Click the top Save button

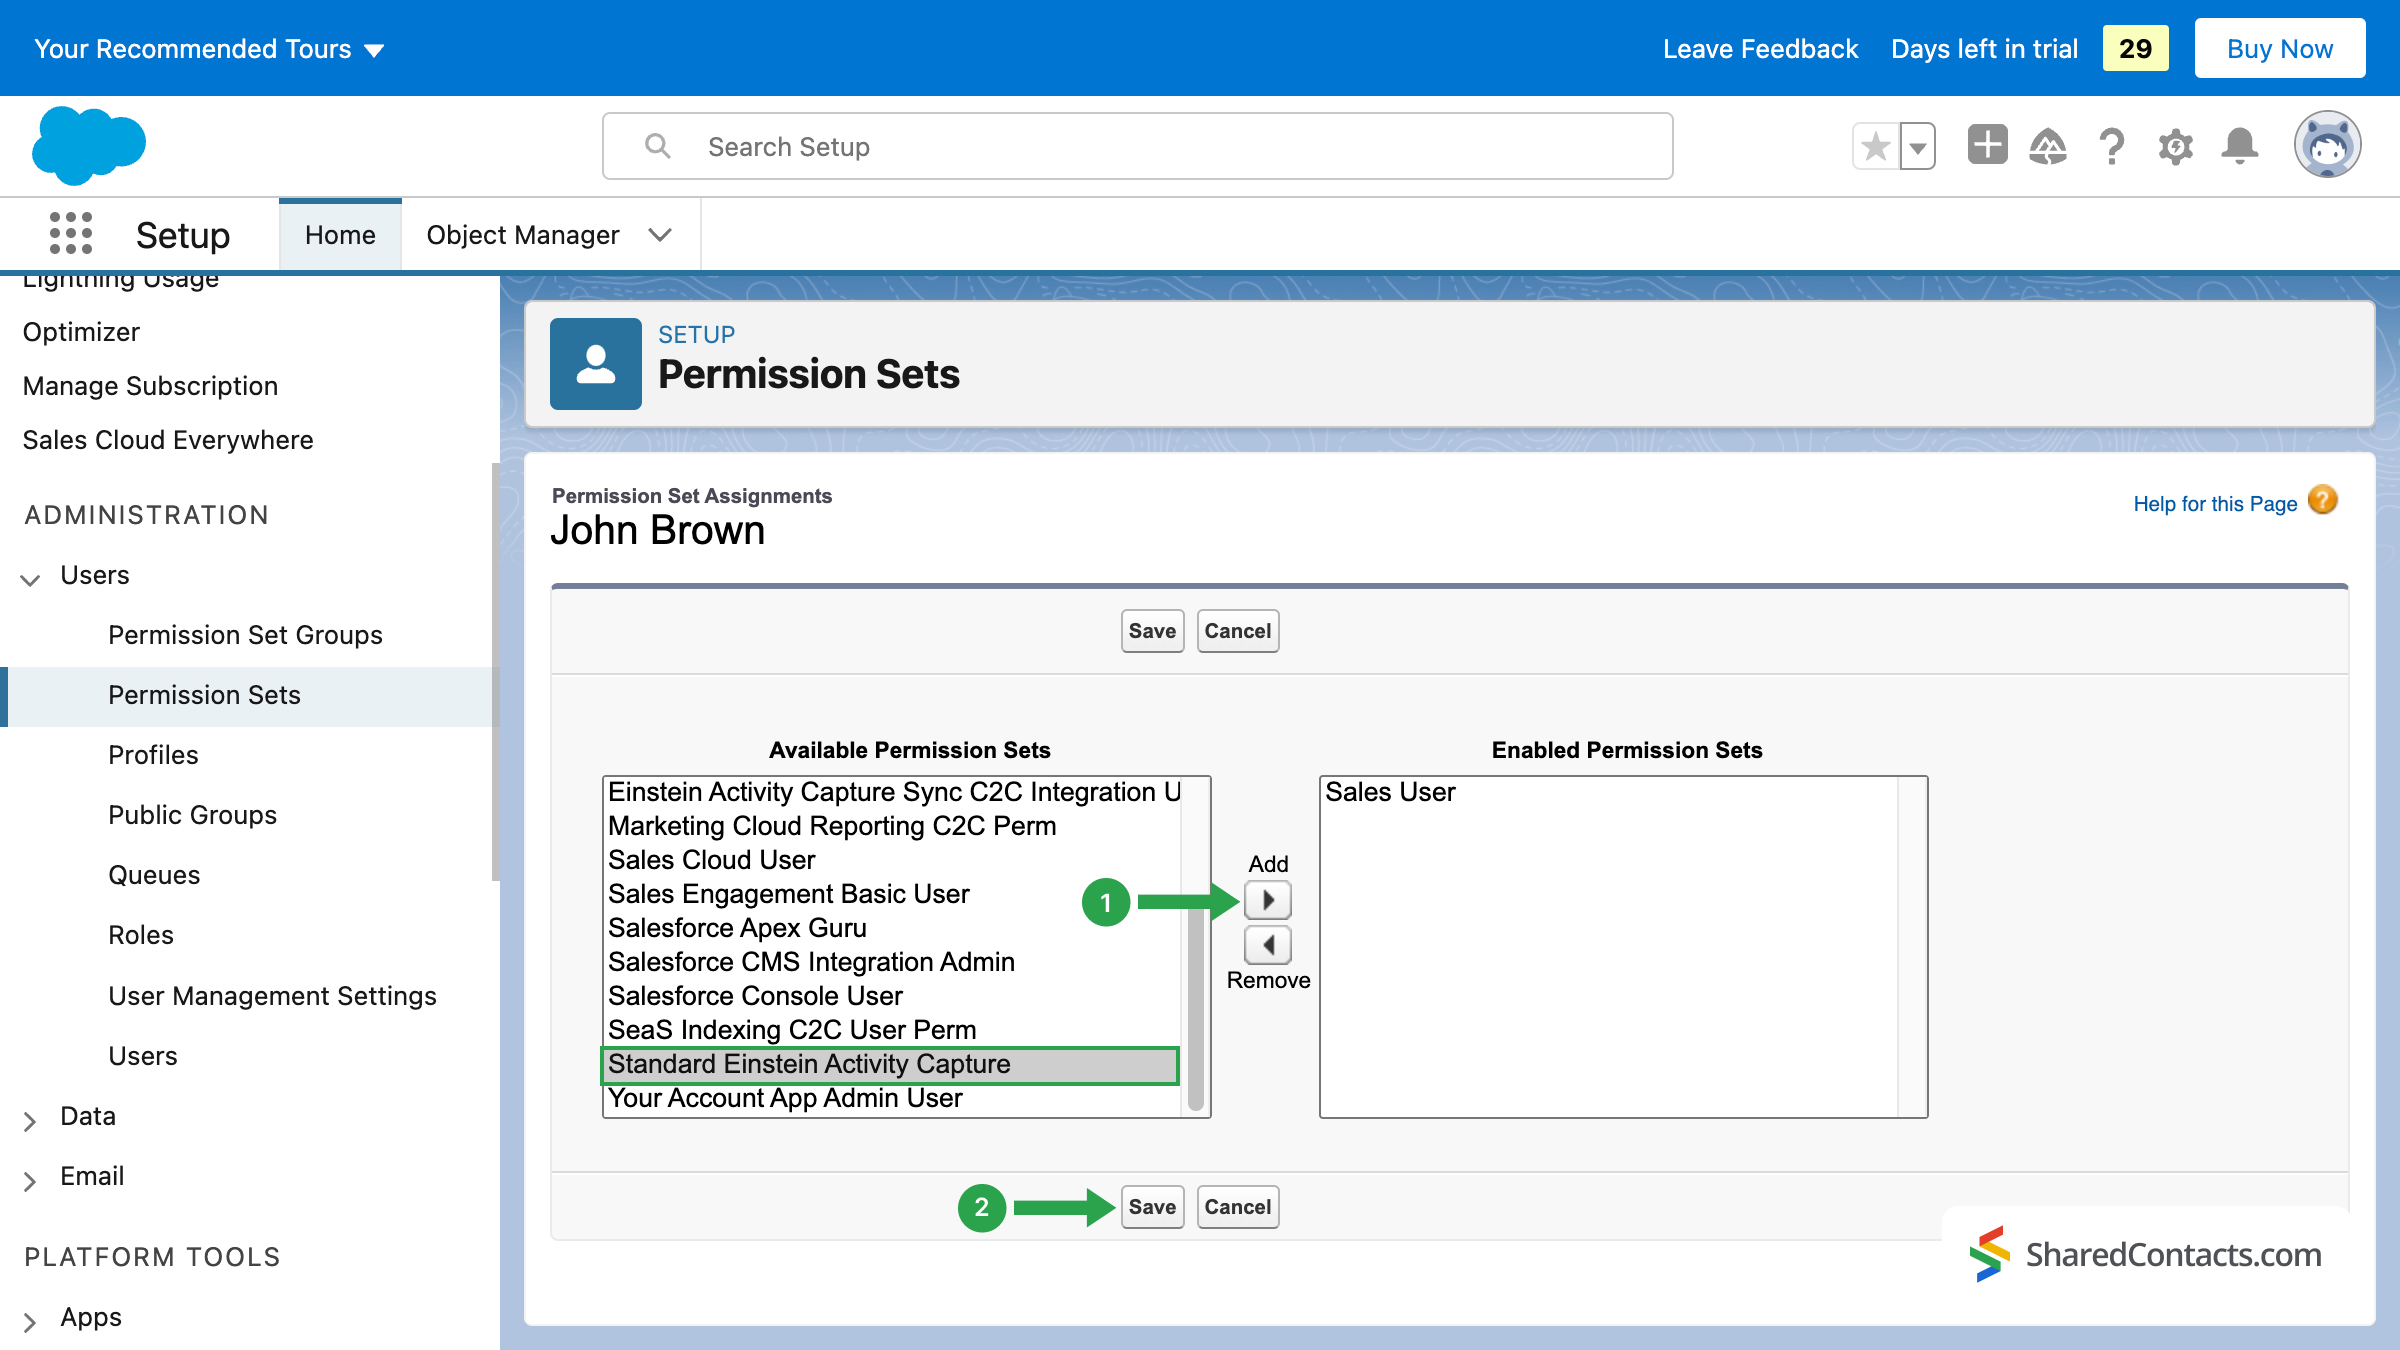(1152, 631)
